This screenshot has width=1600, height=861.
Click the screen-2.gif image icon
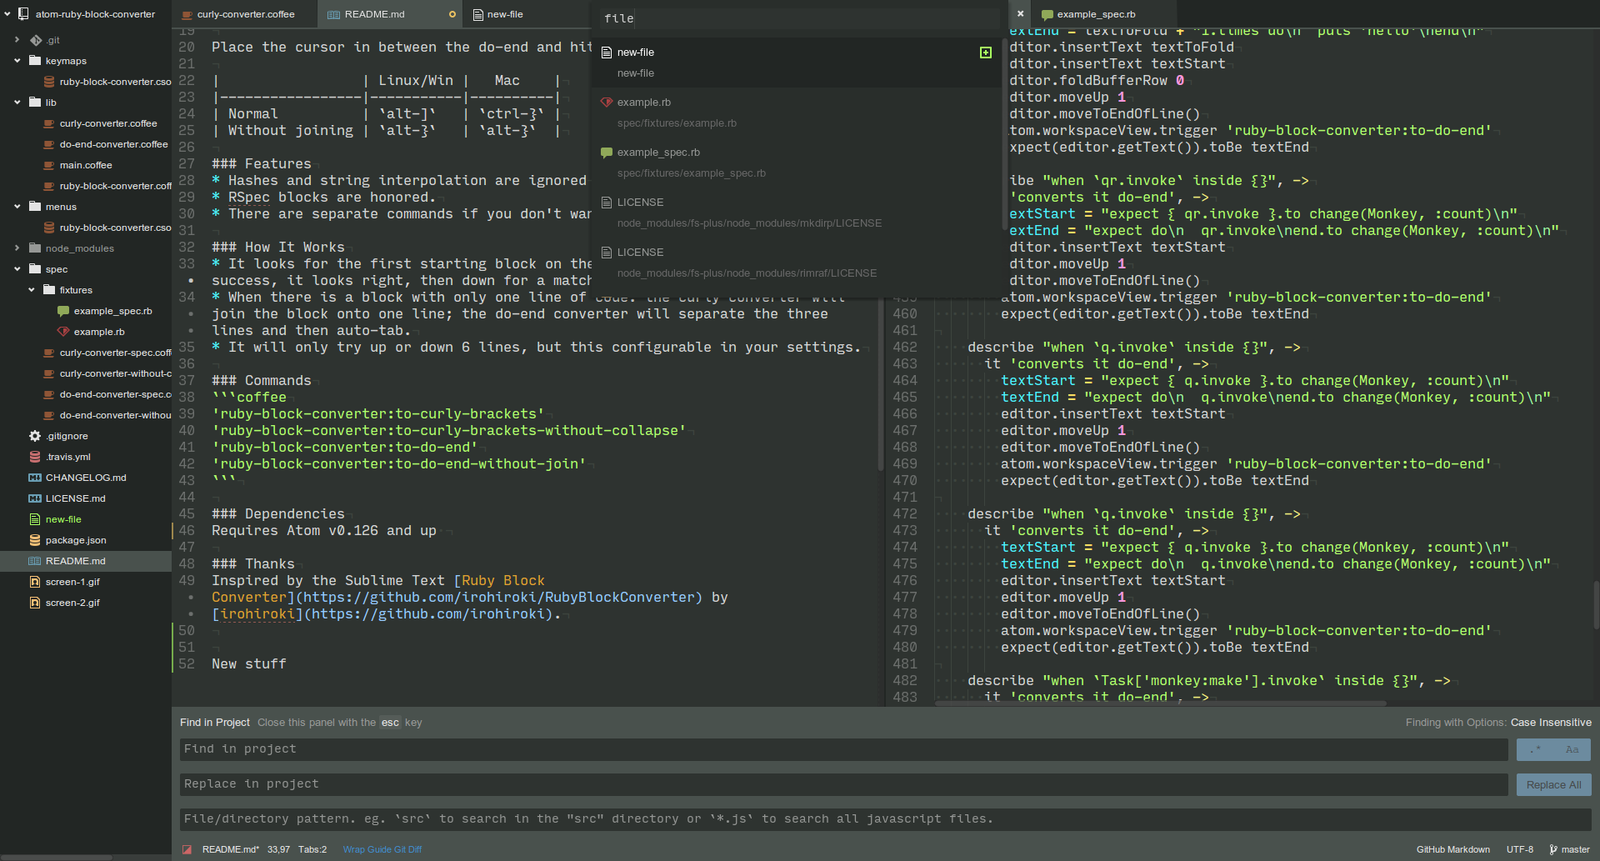(x=35, y=603)
